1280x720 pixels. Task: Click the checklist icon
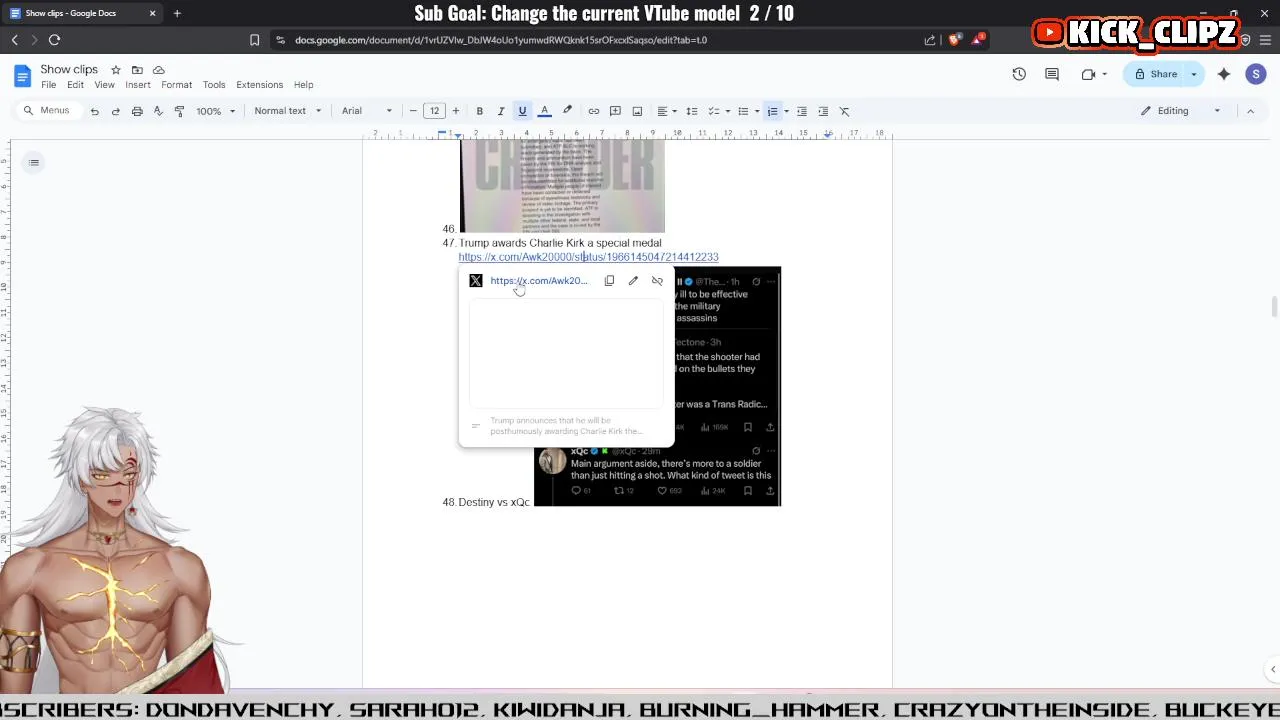point(714,111)
